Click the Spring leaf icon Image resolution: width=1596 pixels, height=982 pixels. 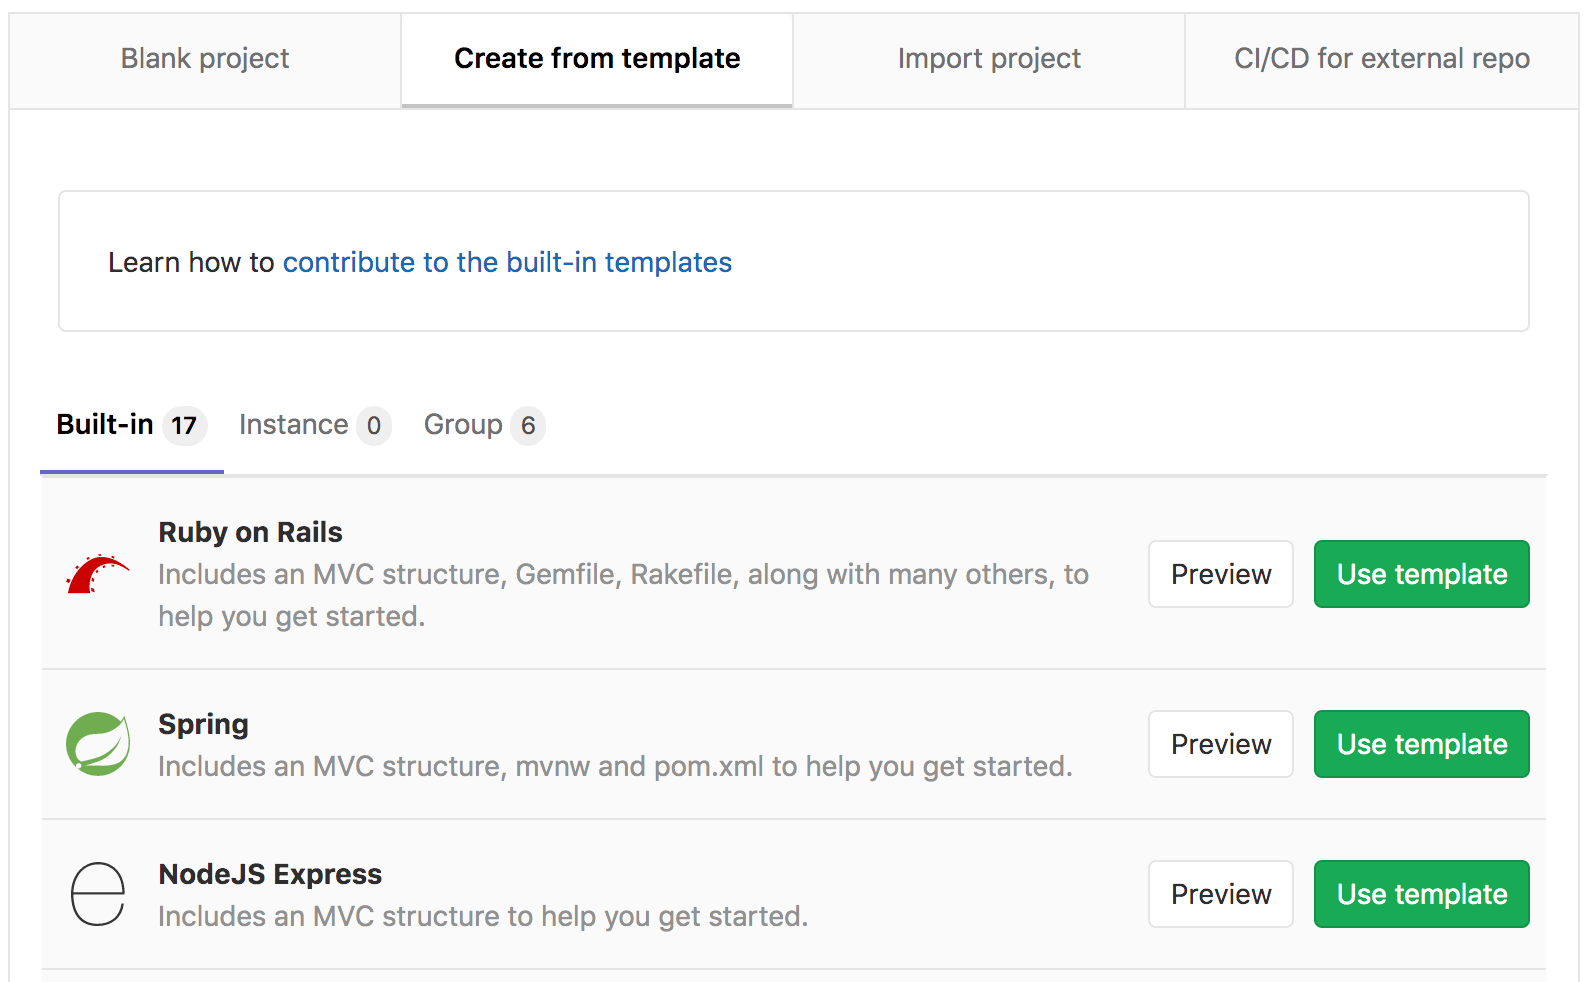coord(97,745)
